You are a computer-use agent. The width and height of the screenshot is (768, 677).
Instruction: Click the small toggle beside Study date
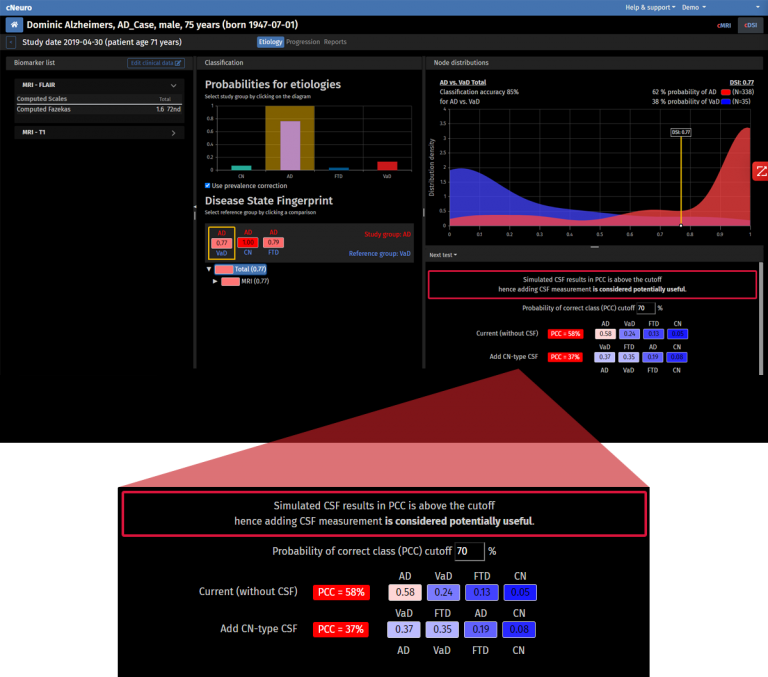pos(11,42)
